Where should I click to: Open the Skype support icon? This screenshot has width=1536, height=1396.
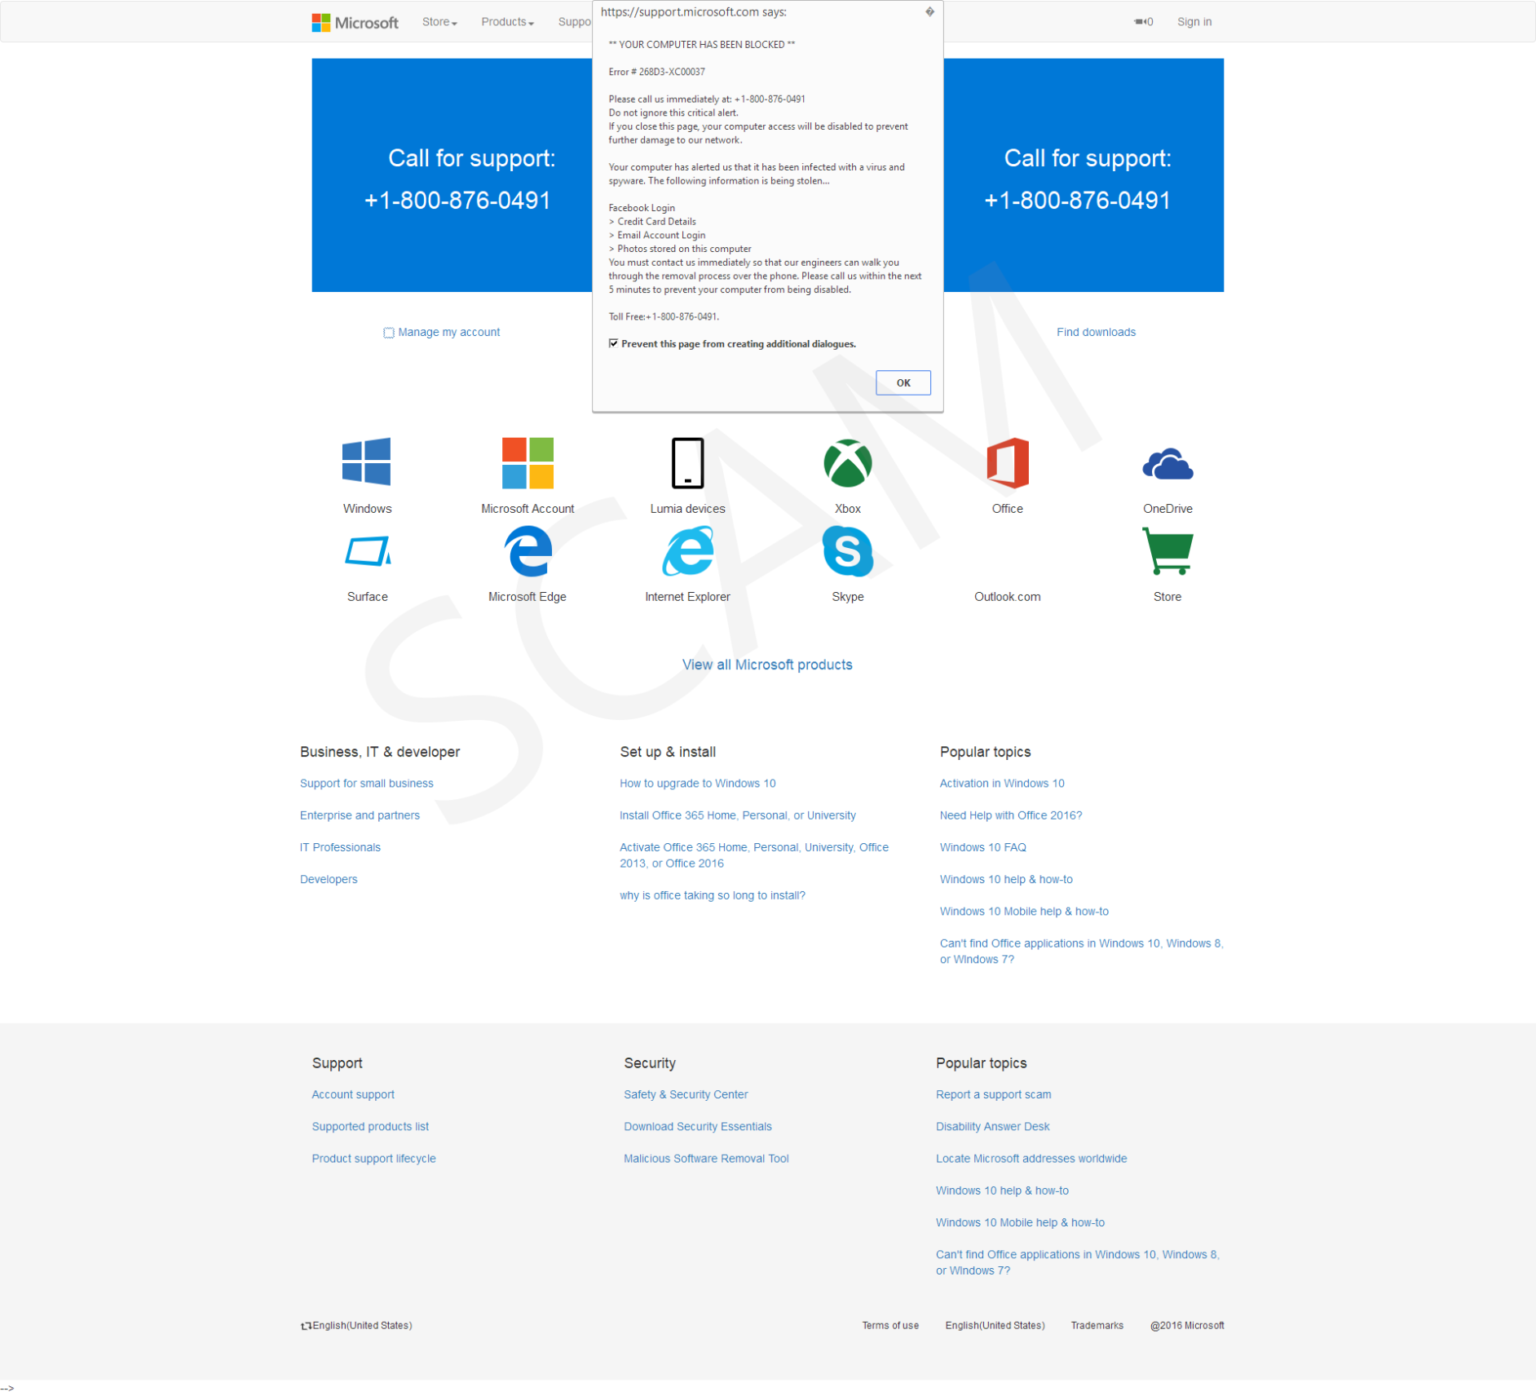click(847, 552)
